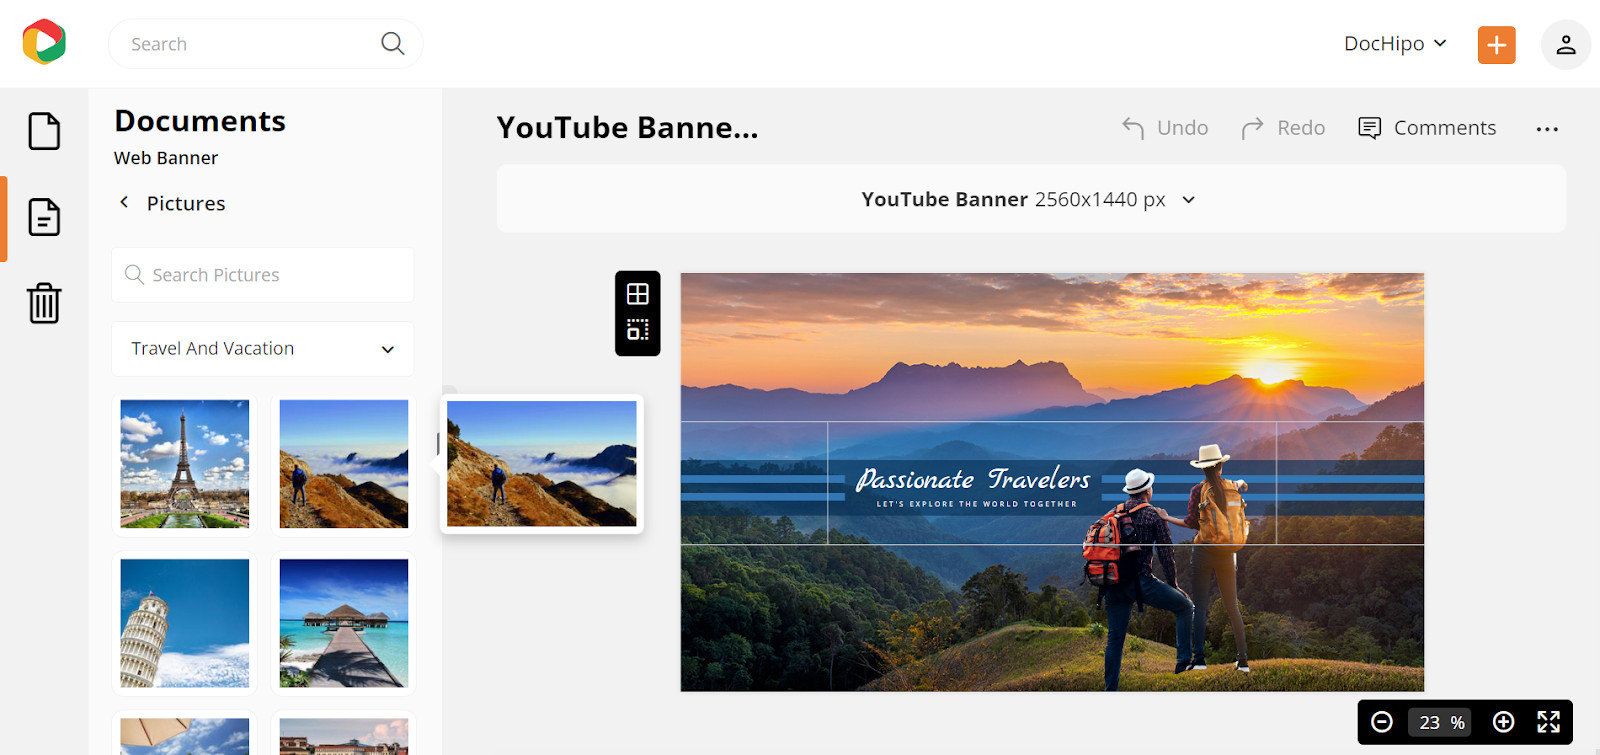Click the DocHipo logo icon
Screen dimensions: 1600x755
[x=44, y=42]
